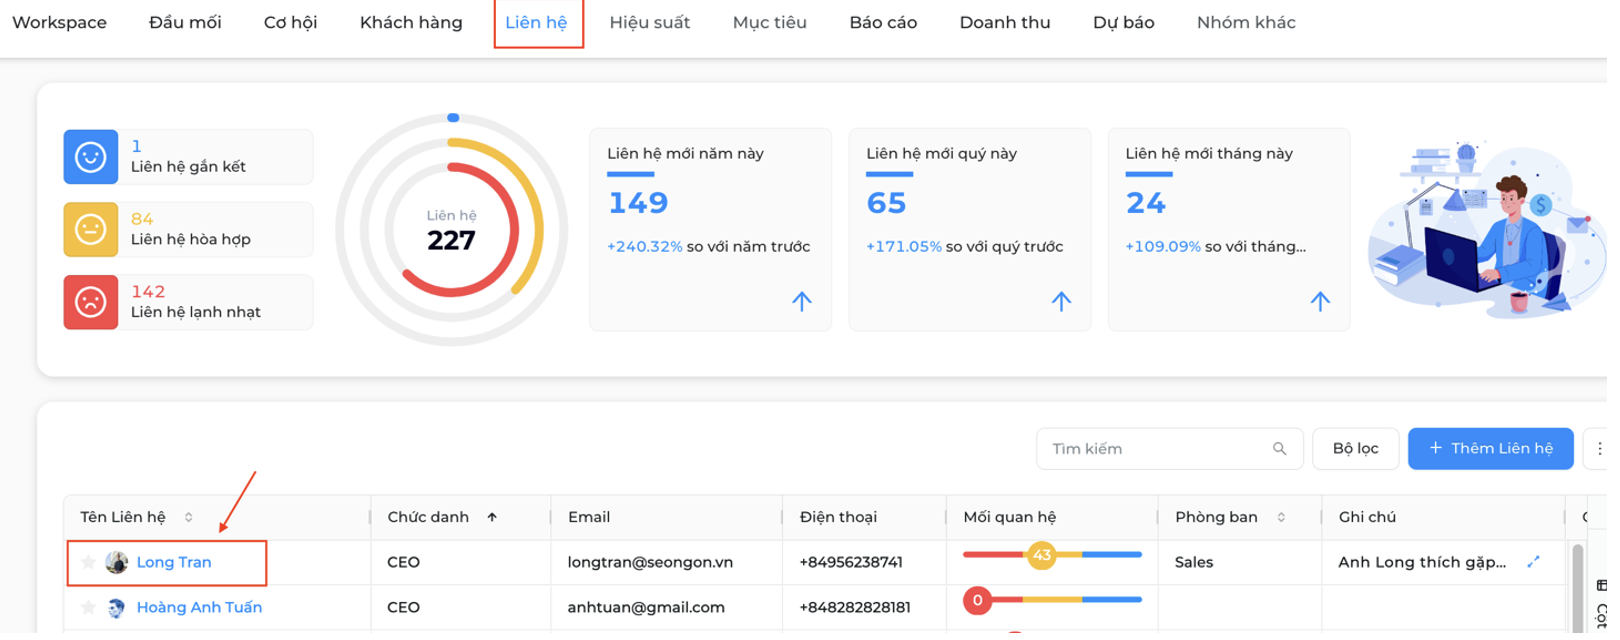The image size is (1620, 640).
Task: Open the Nhóm khác tab
Action: coord(1246,22)
